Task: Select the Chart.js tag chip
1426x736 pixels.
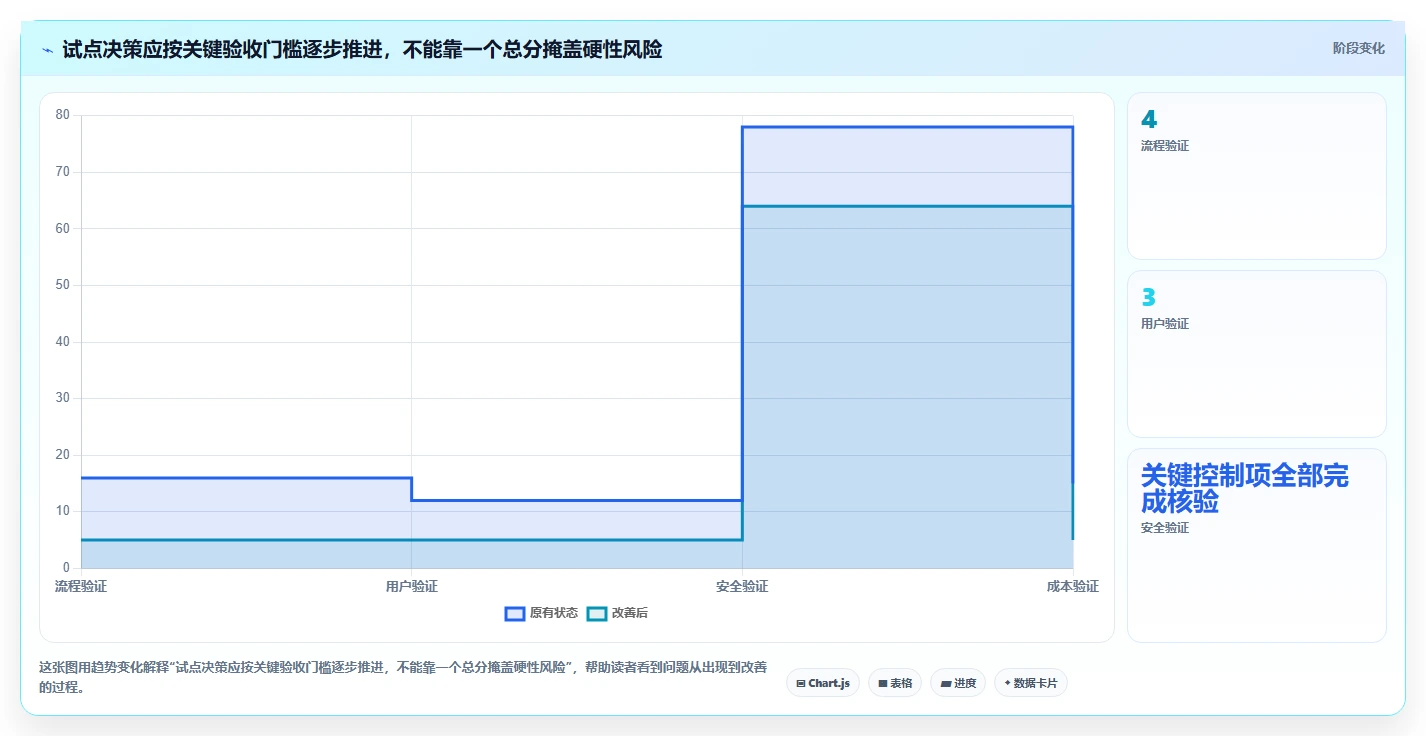Action: [x=823, y=683]
